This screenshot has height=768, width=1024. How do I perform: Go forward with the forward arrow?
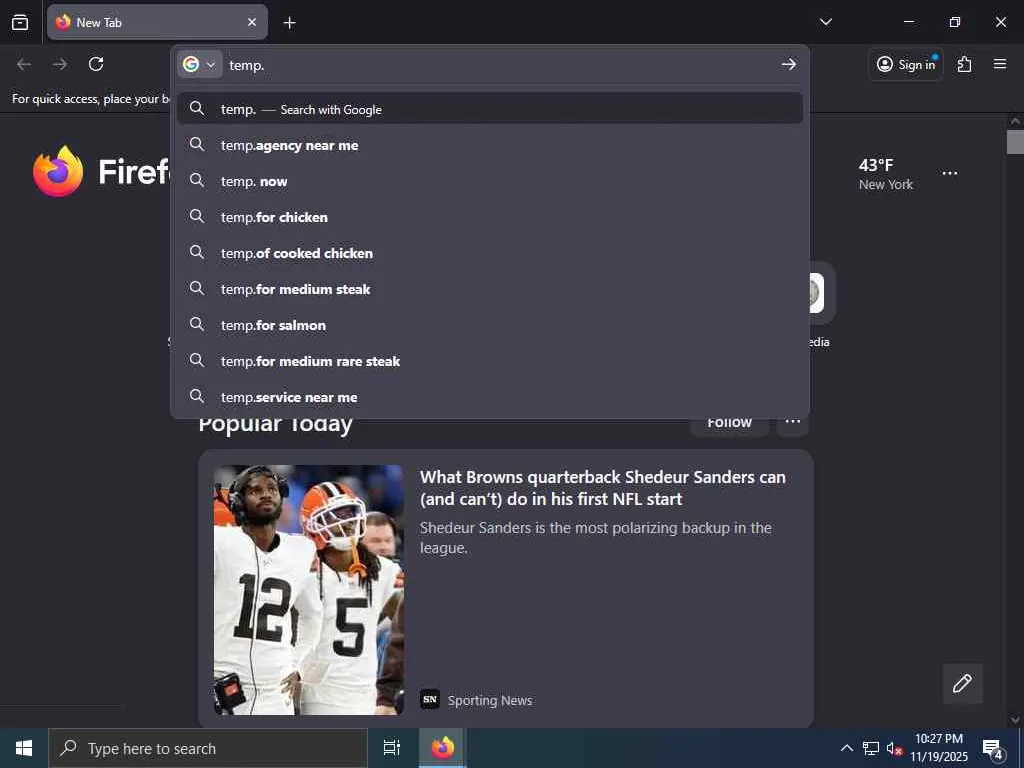tap(60, 64)
